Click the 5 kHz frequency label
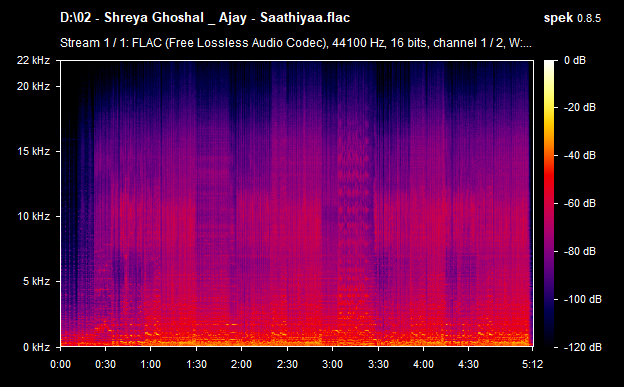This screenshot has width=624, height=387. pos(36,281)
